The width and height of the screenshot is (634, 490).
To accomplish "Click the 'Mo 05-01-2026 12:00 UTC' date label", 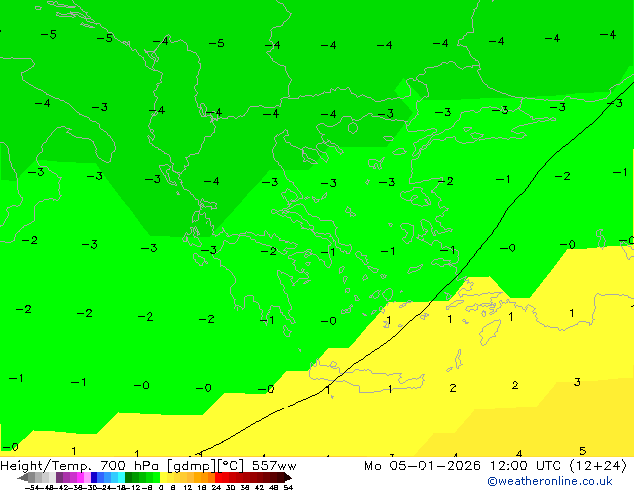I will tap(462, 466).
